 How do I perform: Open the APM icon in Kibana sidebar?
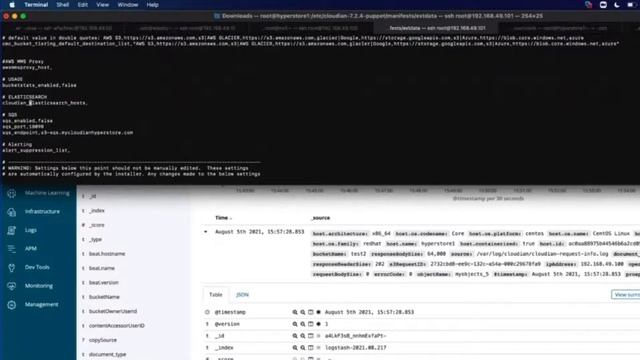coord(11,249)
